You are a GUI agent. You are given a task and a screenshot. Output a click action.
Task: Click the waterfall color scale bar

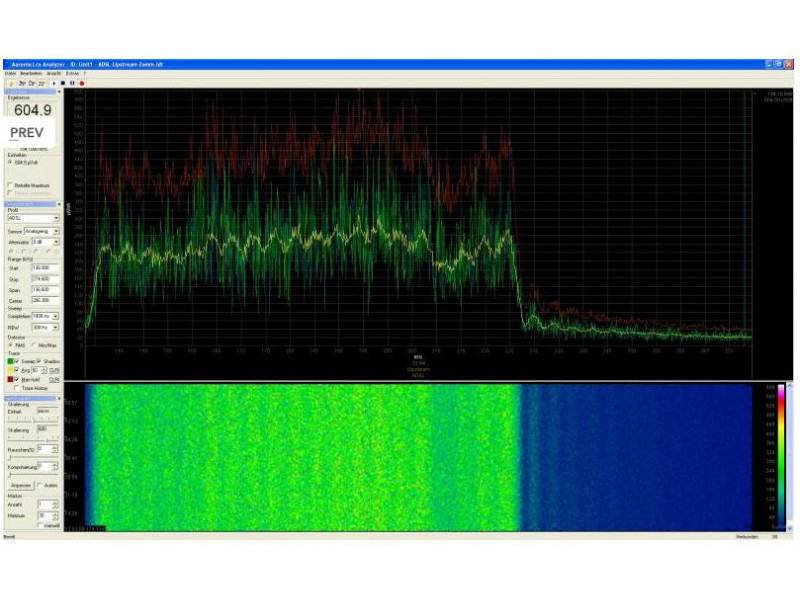[781, 457]
